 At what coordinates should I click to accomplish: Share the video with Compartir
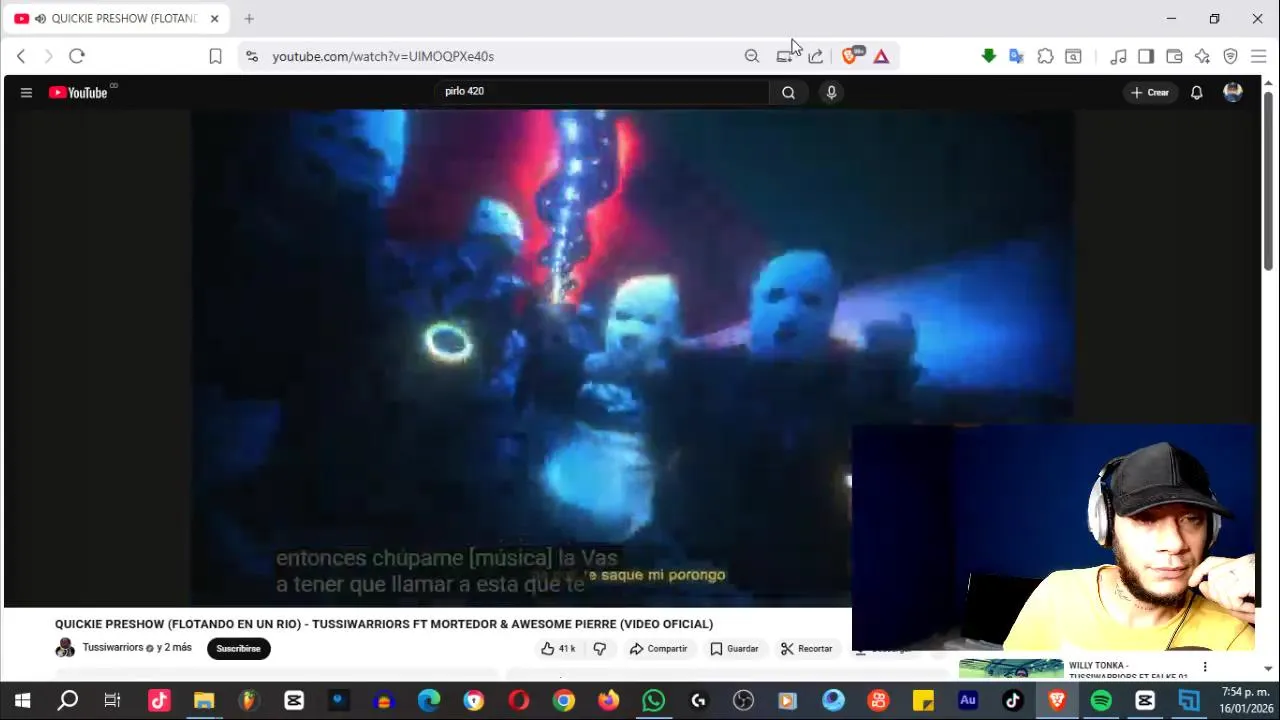pyautogui.click(x=658, y=649)
